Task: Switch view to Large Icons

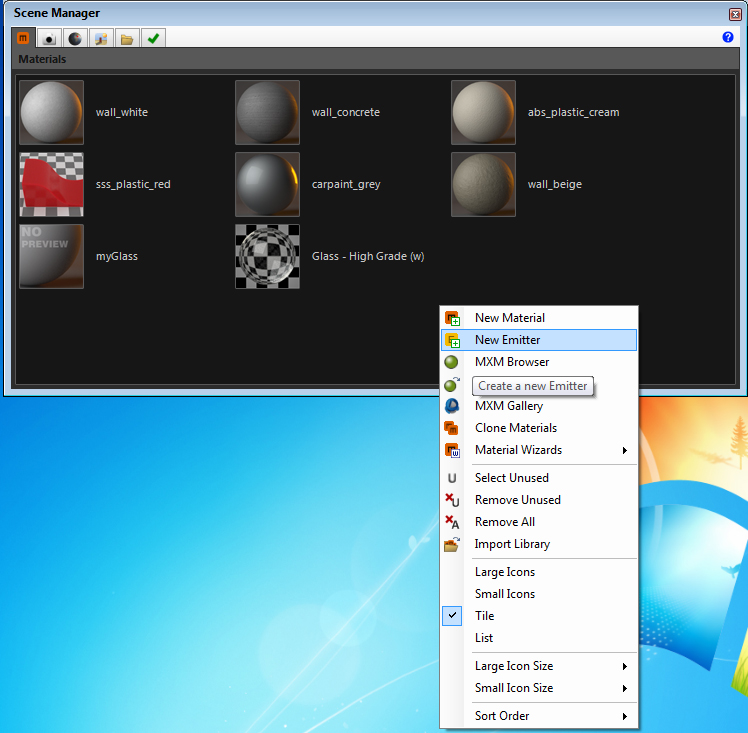Action: click(539, 572)
